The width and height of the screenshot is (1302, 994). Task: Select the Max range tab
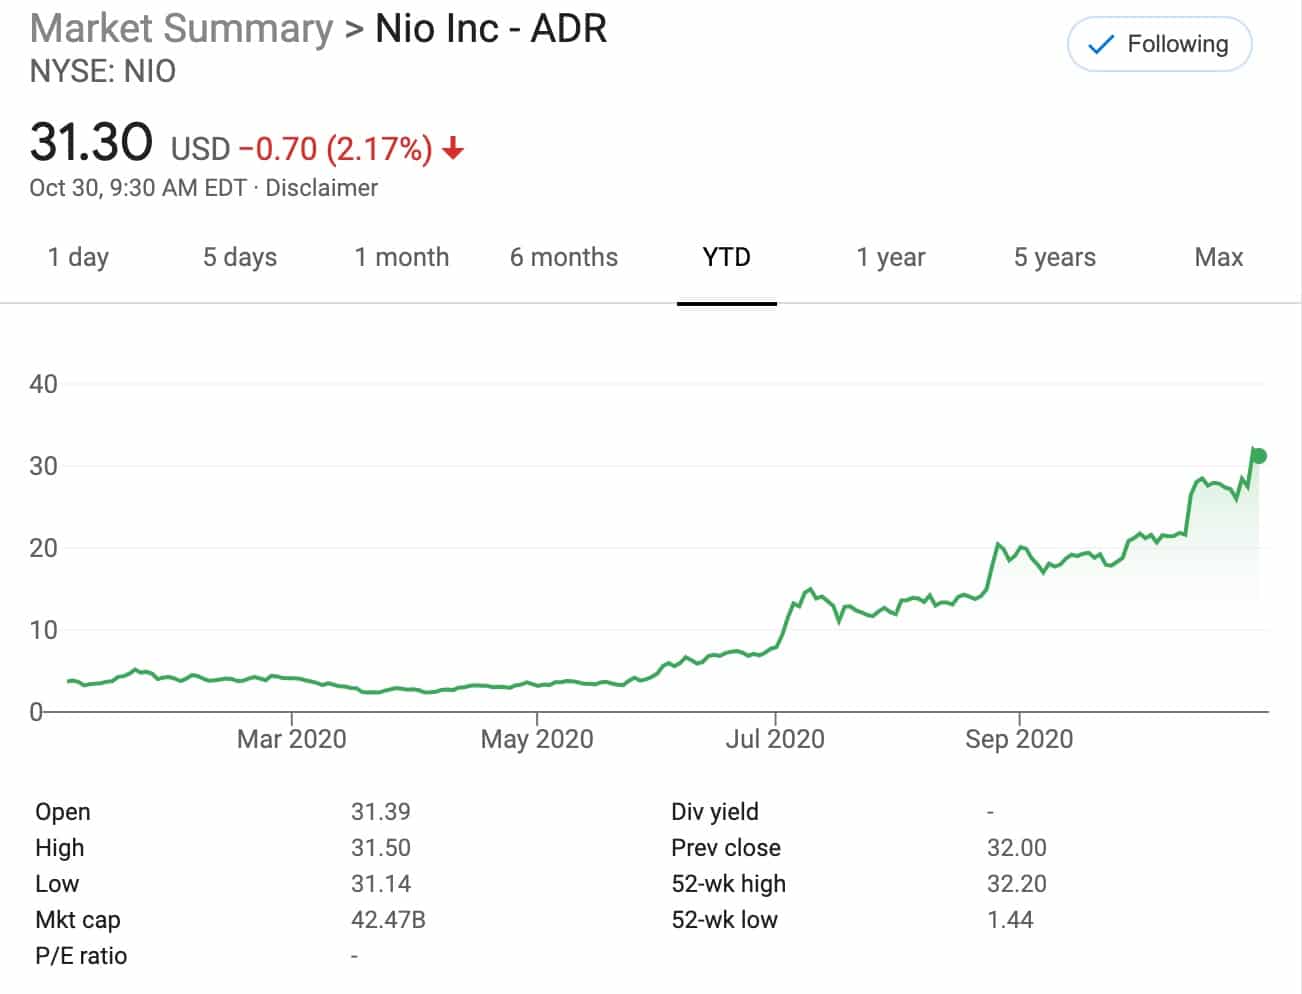[1219, 258]
